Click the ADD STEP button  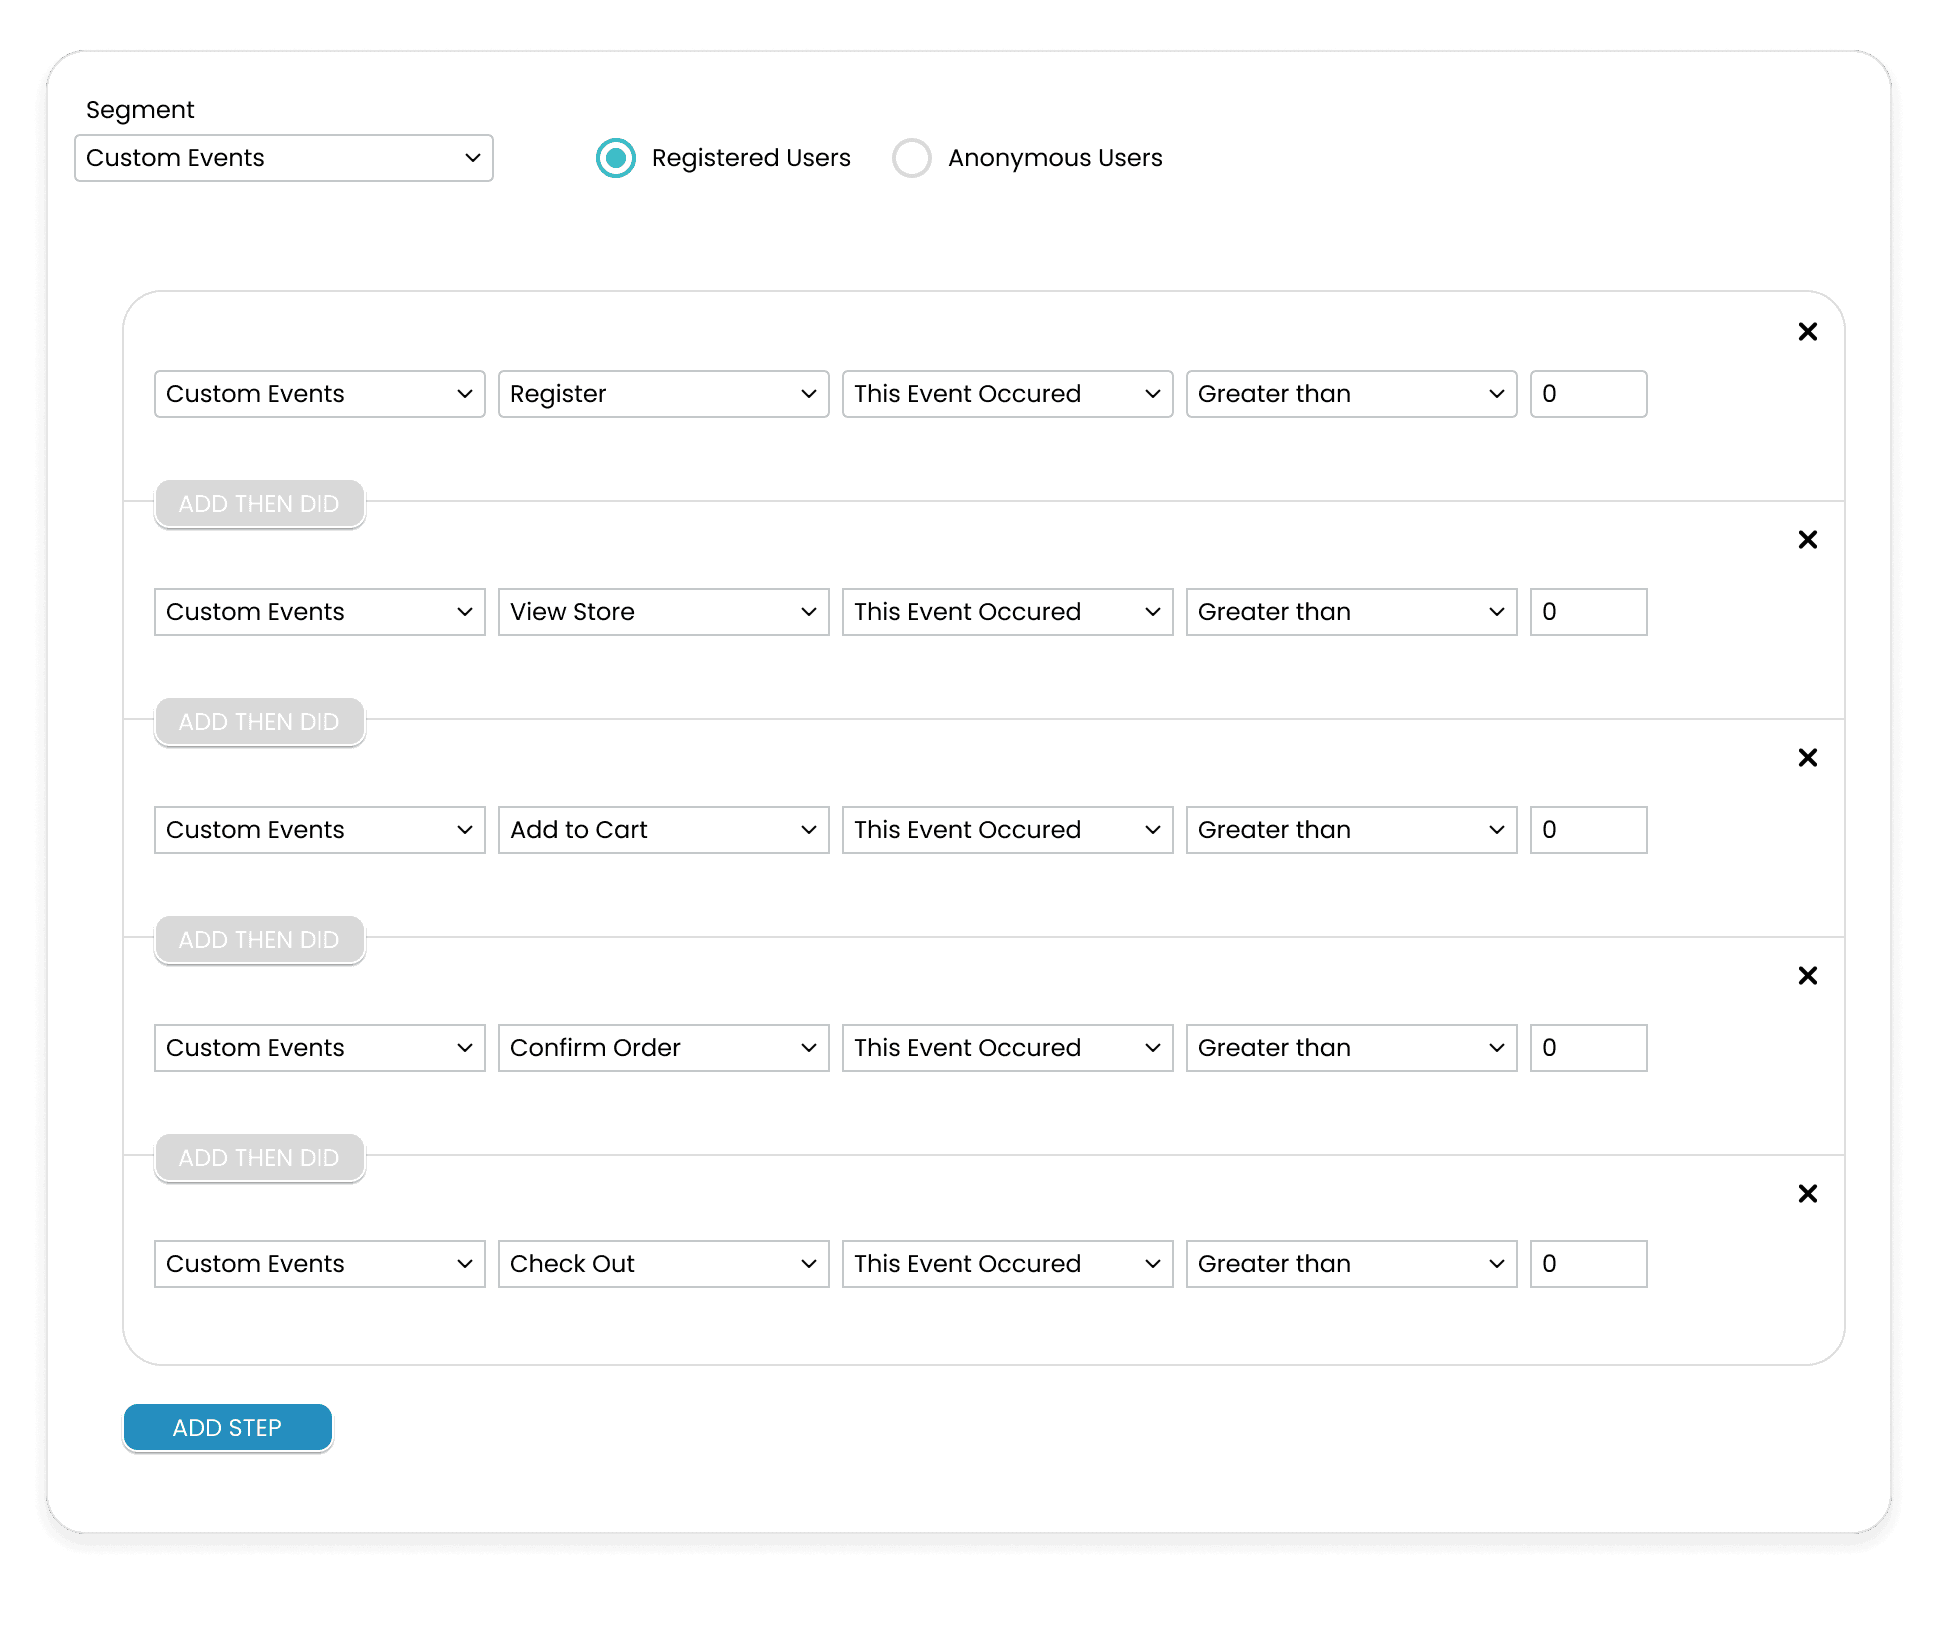coord(228,1427)
